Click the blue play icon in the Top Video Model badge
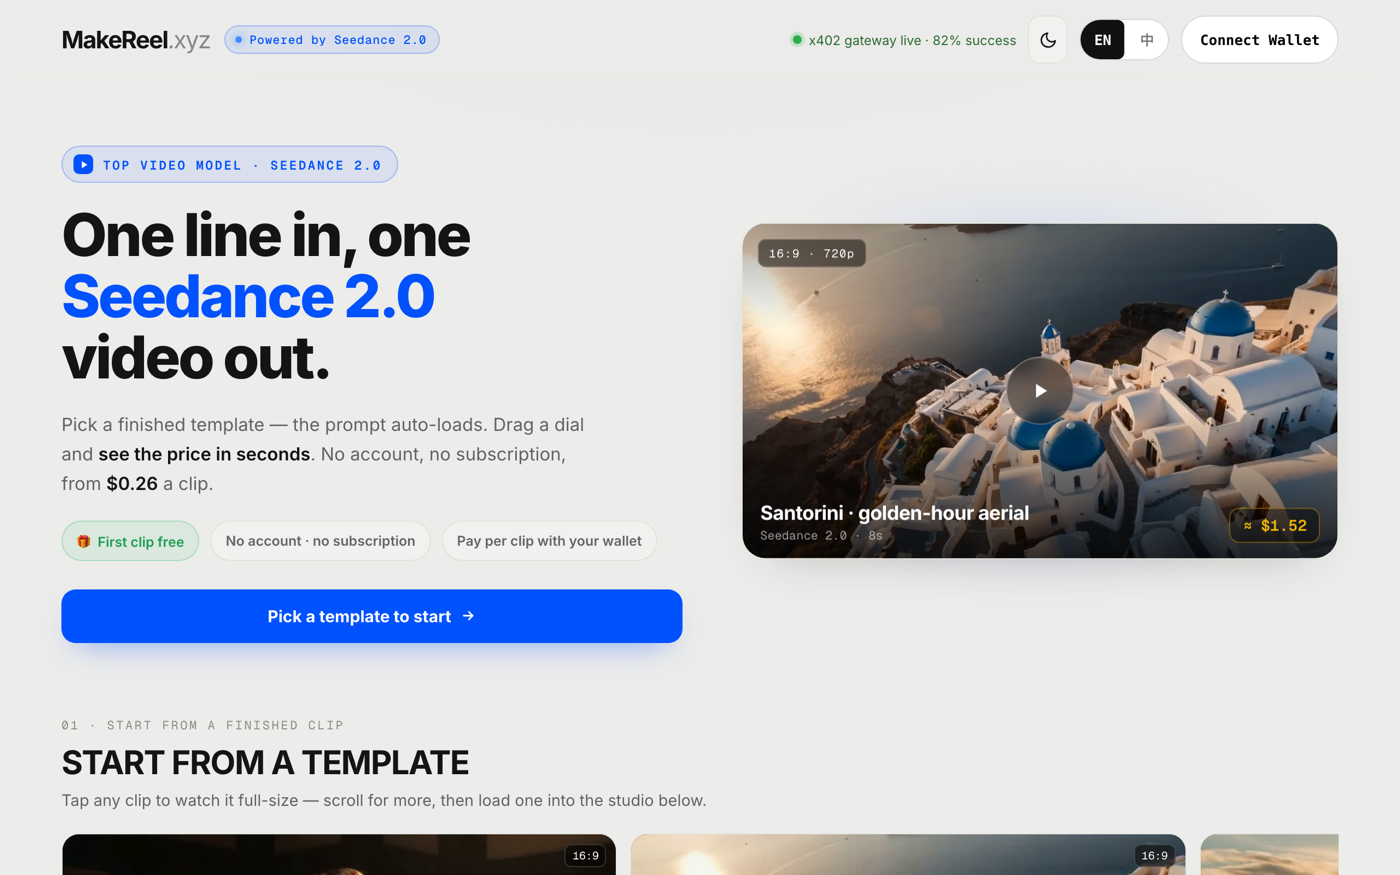This screenshot has height=875, width=1400. pos(84,165)
